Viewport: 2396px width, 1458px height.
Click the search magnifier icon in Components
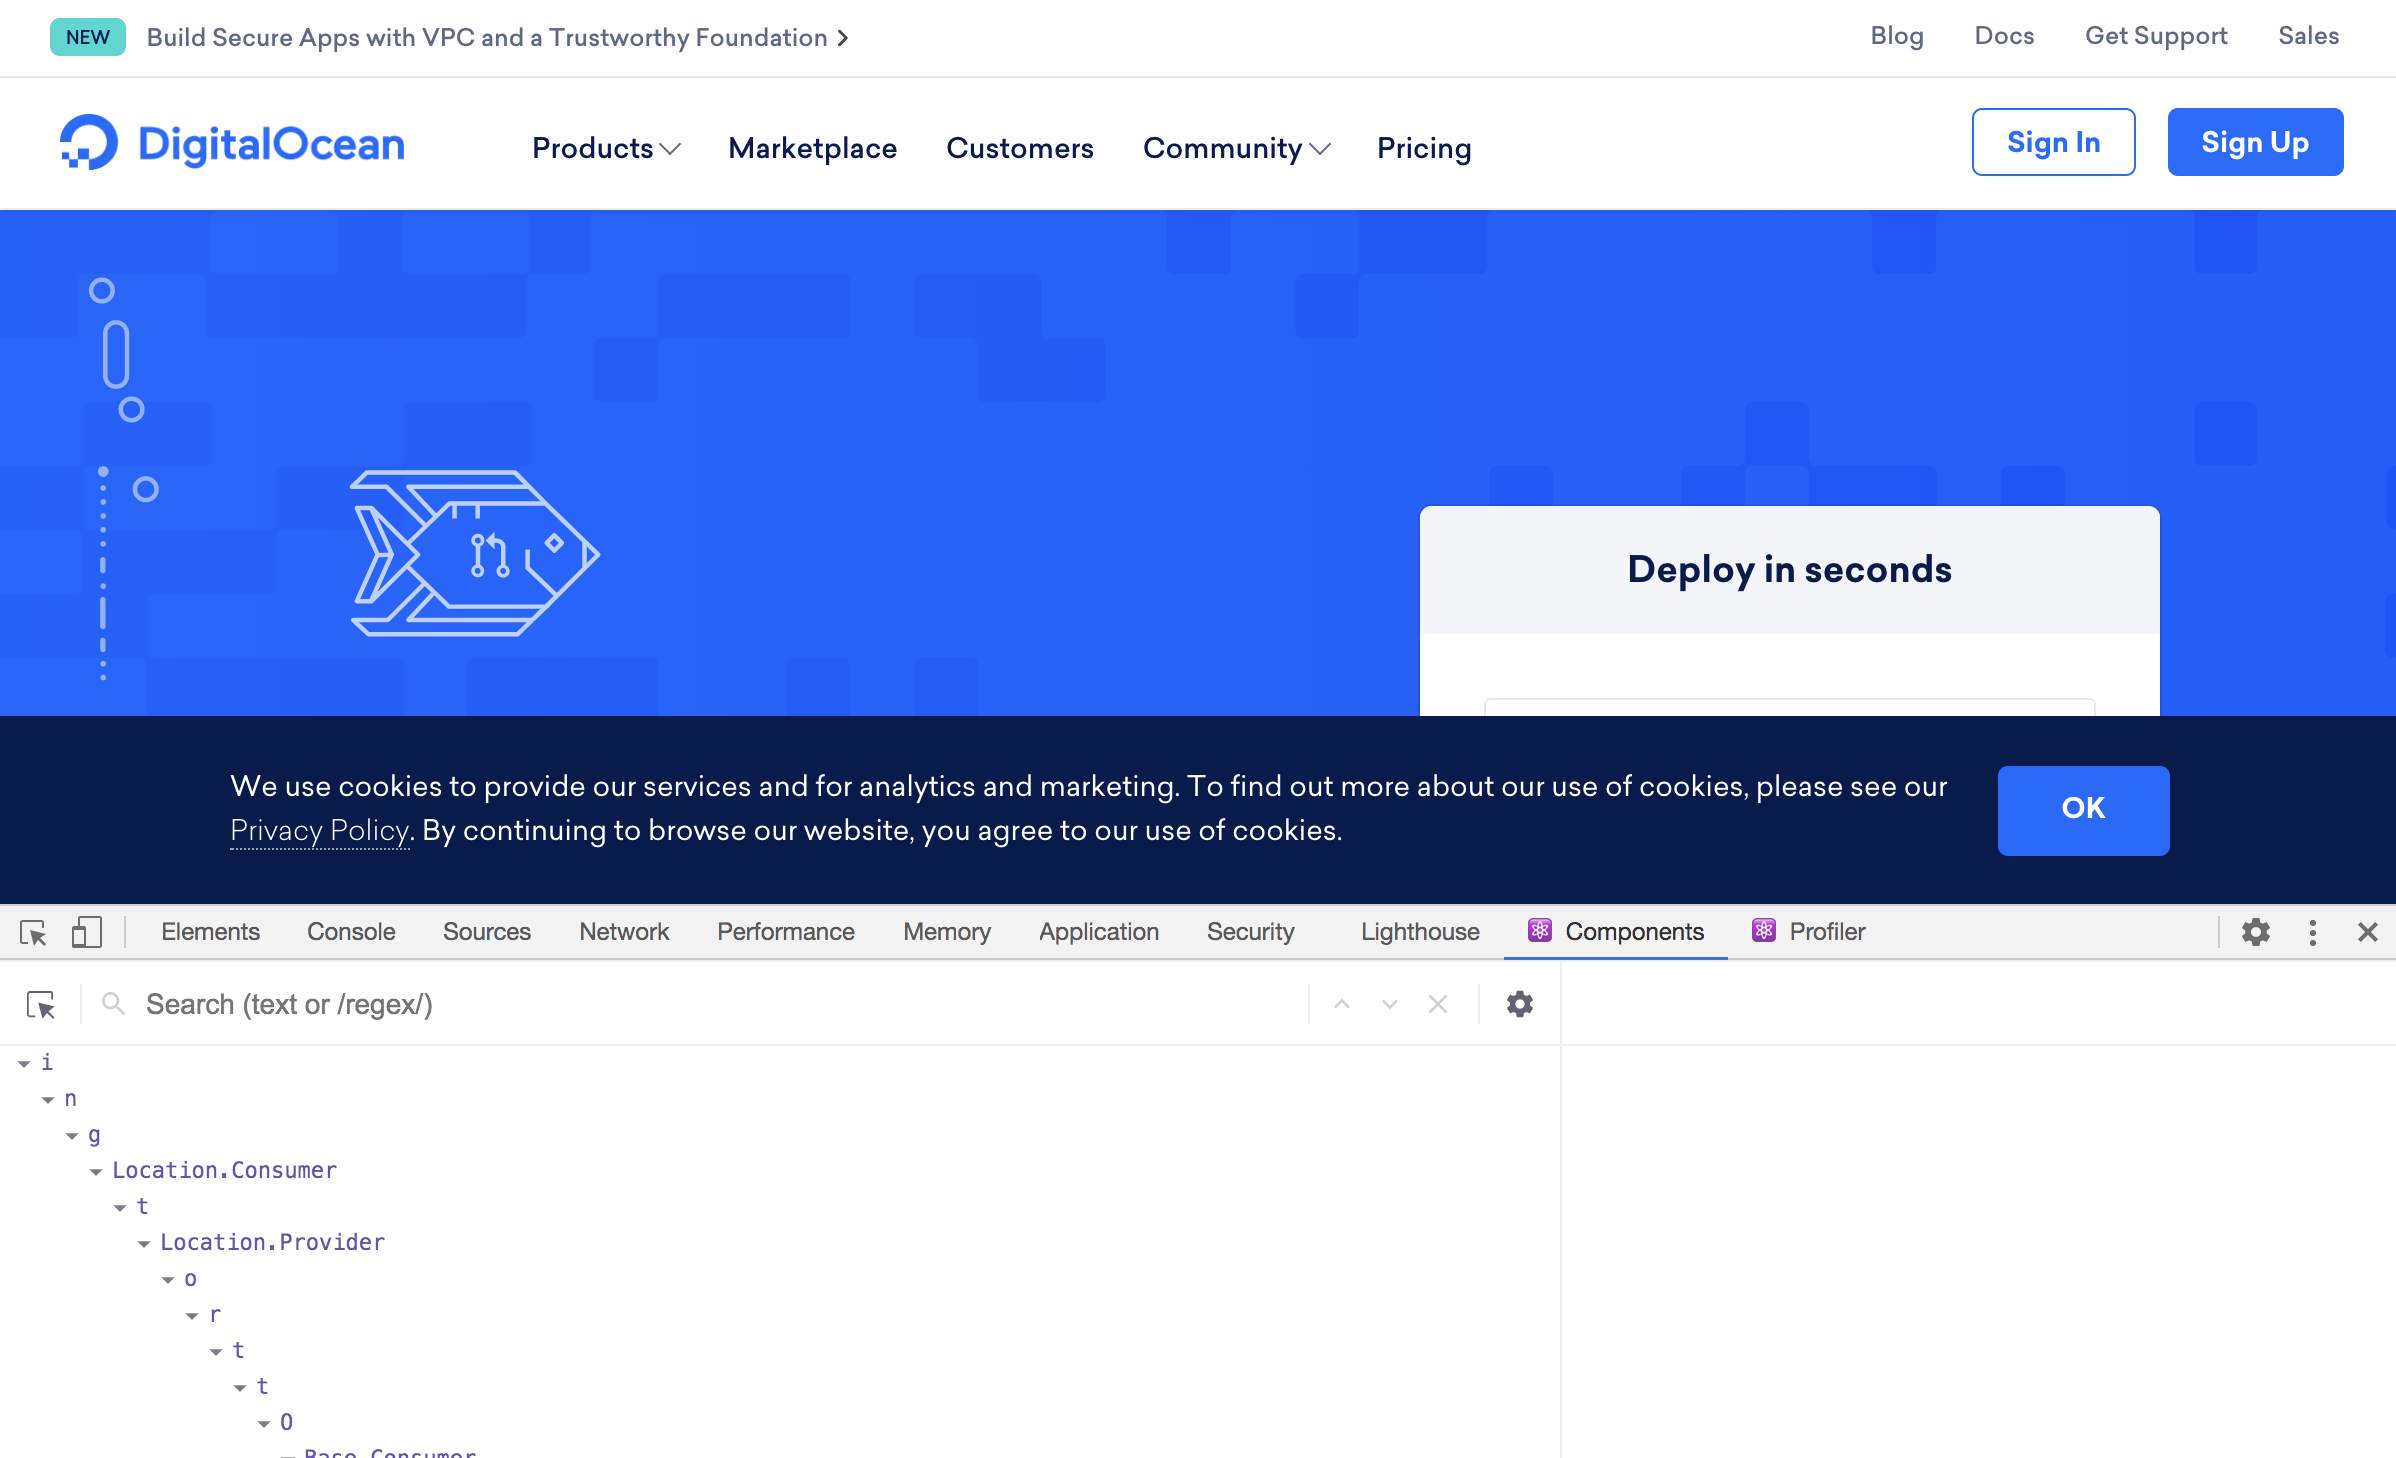click(114, 1003)
